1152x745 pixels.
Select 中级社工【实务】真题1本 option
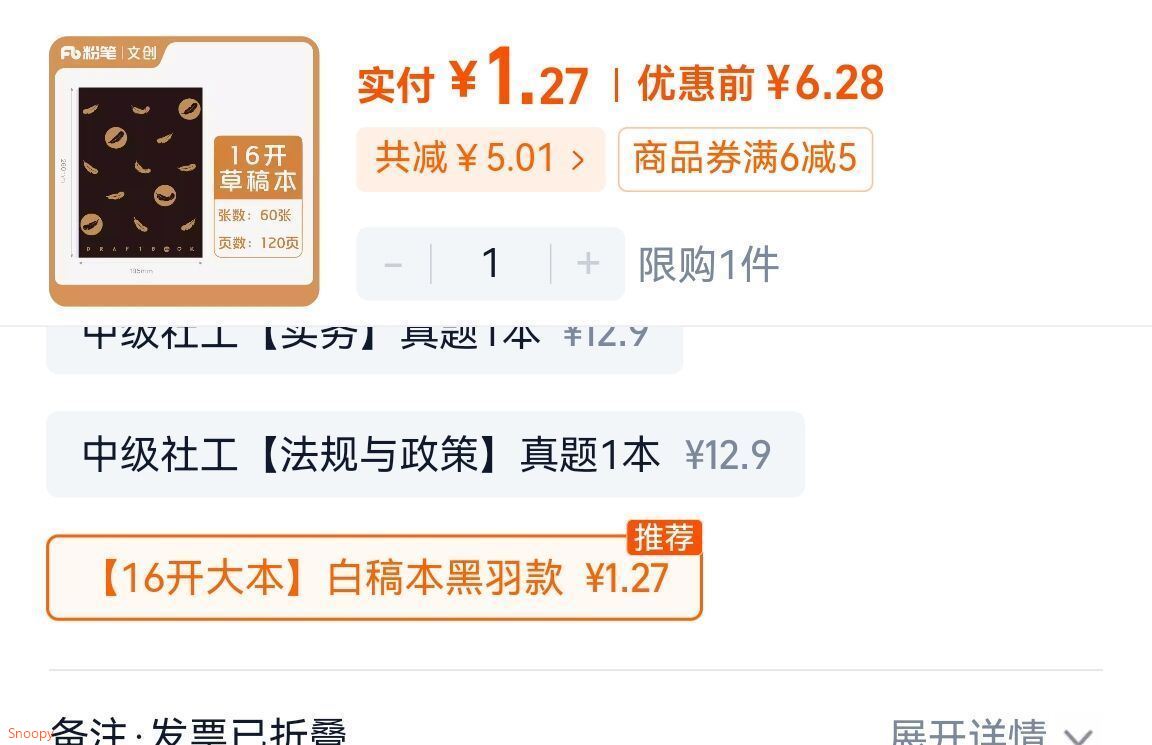(x=364, y=348)
